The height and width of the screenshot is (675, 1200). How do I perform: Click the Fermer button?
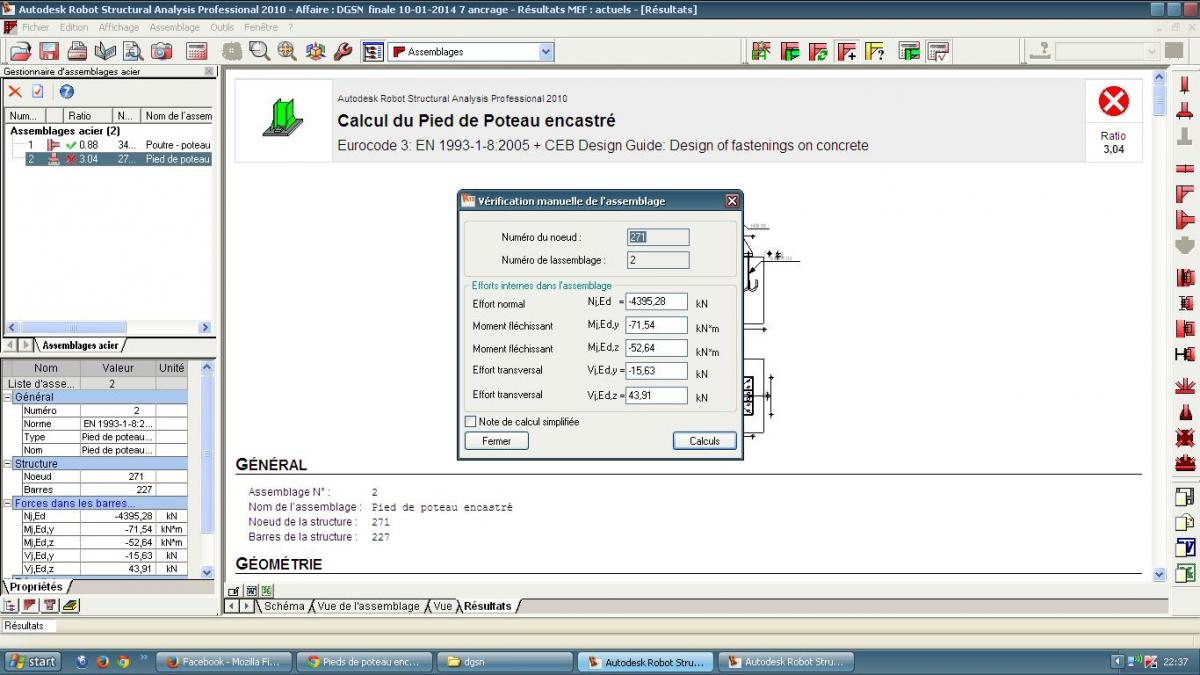coord(497,441)
